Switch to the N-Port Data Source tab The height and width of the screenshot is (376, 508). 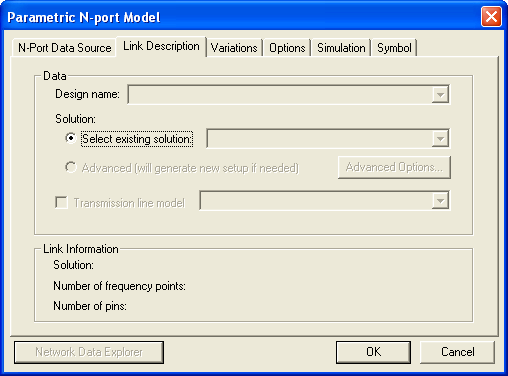click(65, 48)
